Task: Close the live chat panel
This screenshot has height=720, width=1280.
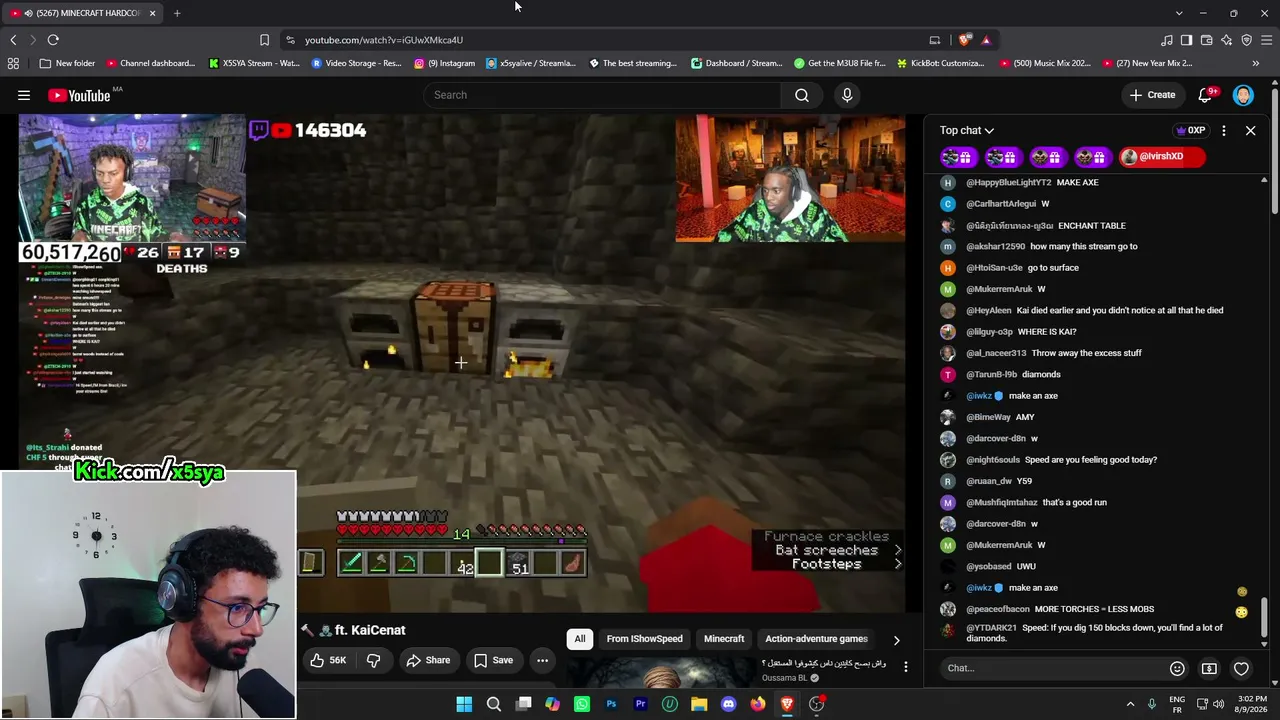Action: pos(1250,130)
